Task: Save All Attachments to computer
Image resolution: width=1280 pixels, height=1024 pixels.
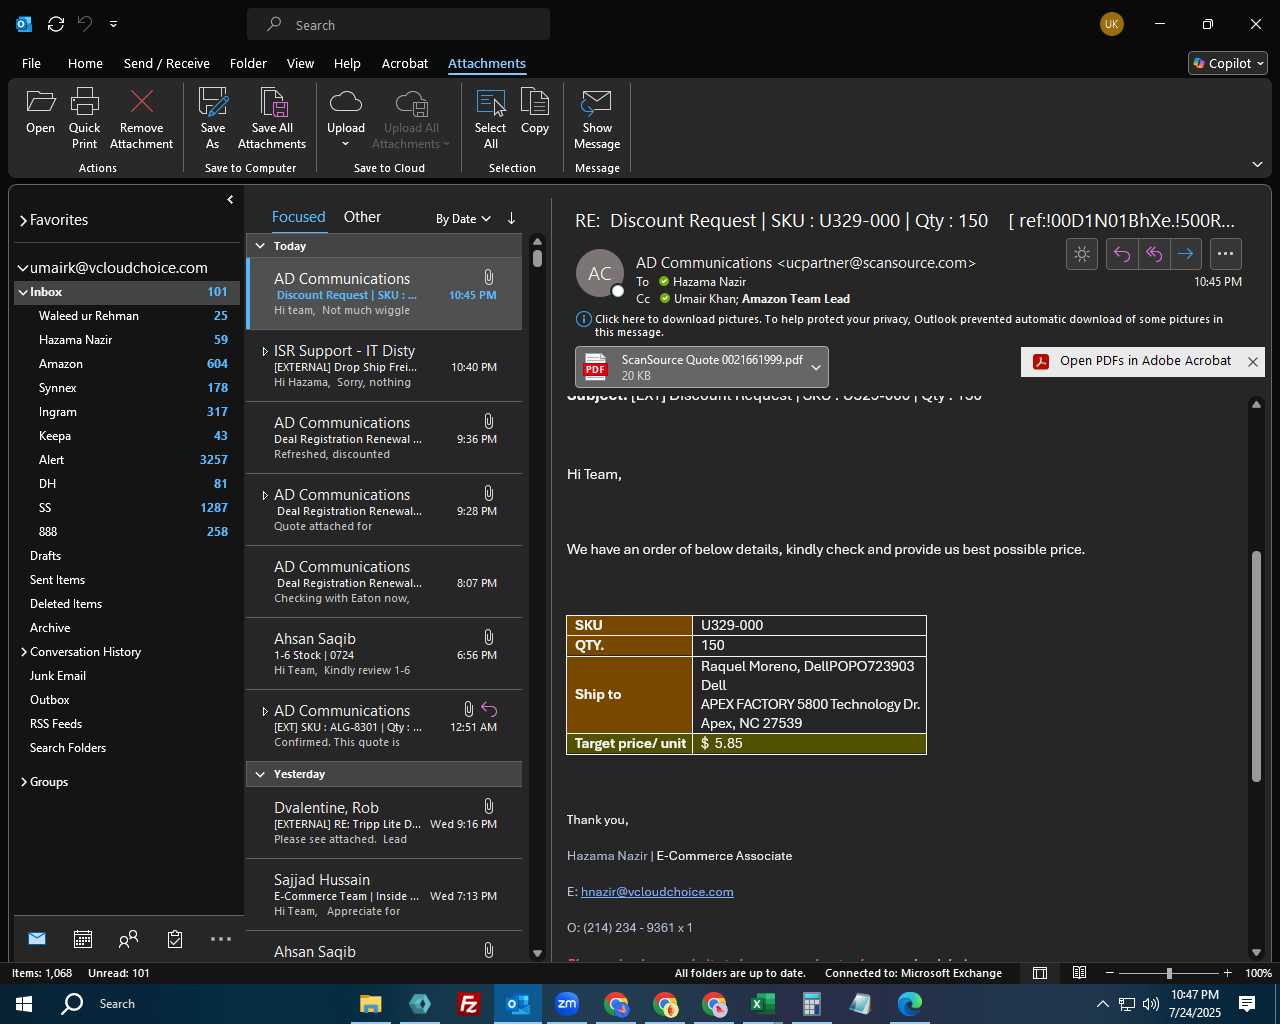Action: (272, 118)
